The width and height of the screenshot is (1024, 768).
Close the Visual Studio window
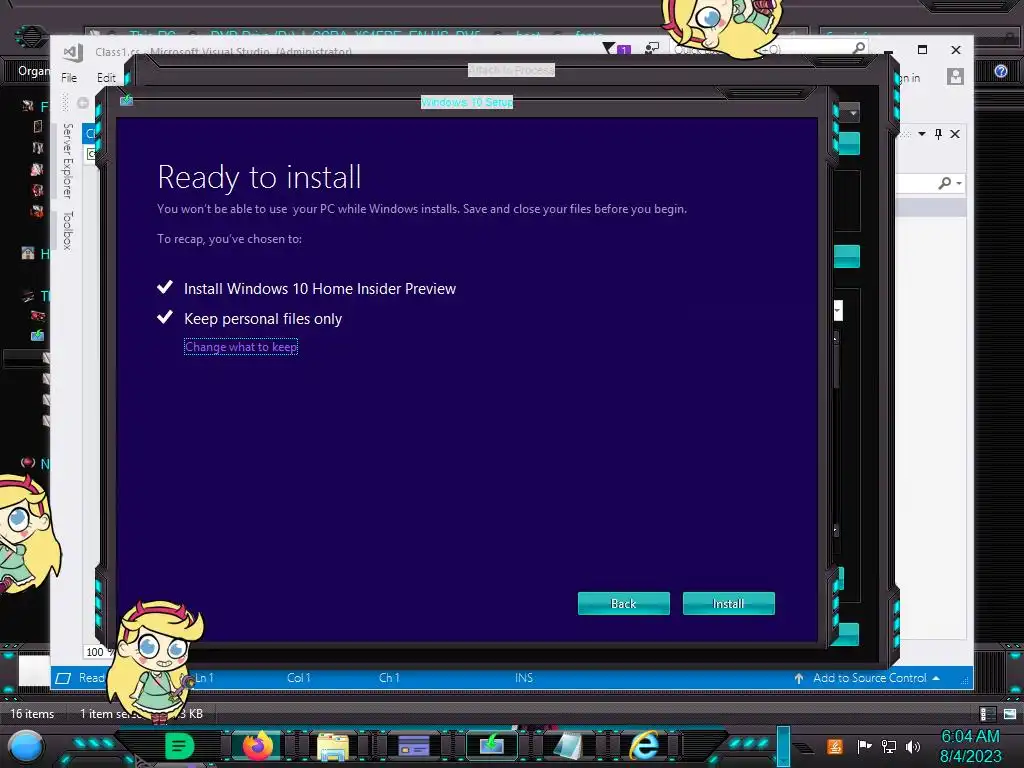pos(956,50)
